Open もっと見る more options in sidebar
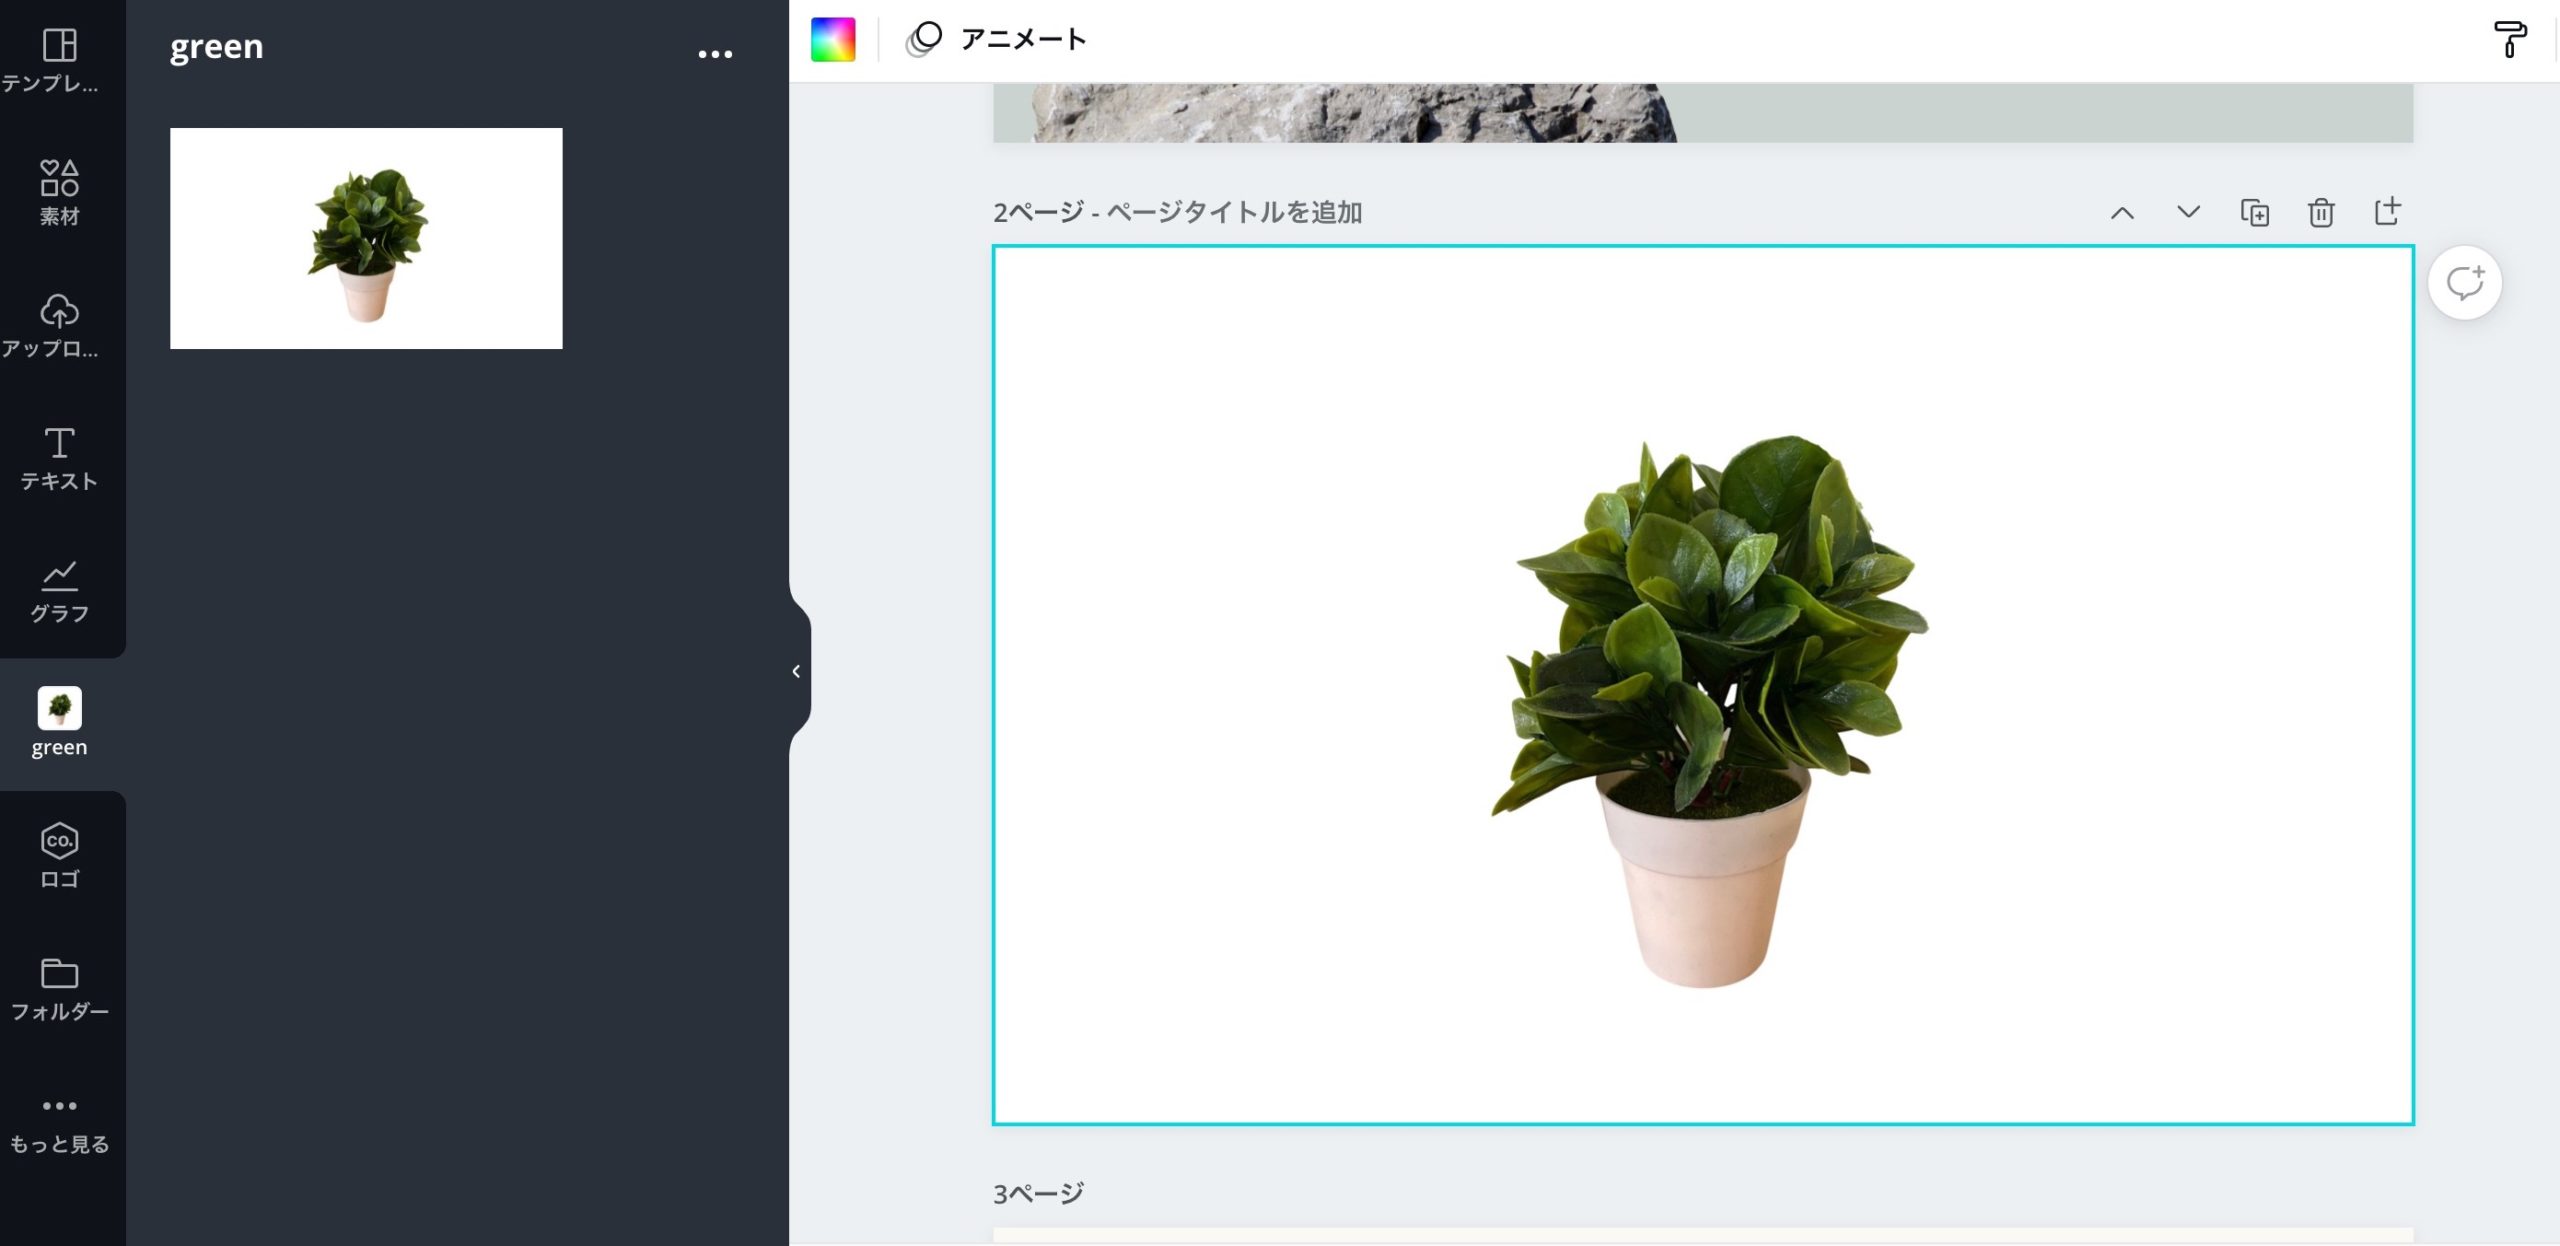 coord(59,1122)
